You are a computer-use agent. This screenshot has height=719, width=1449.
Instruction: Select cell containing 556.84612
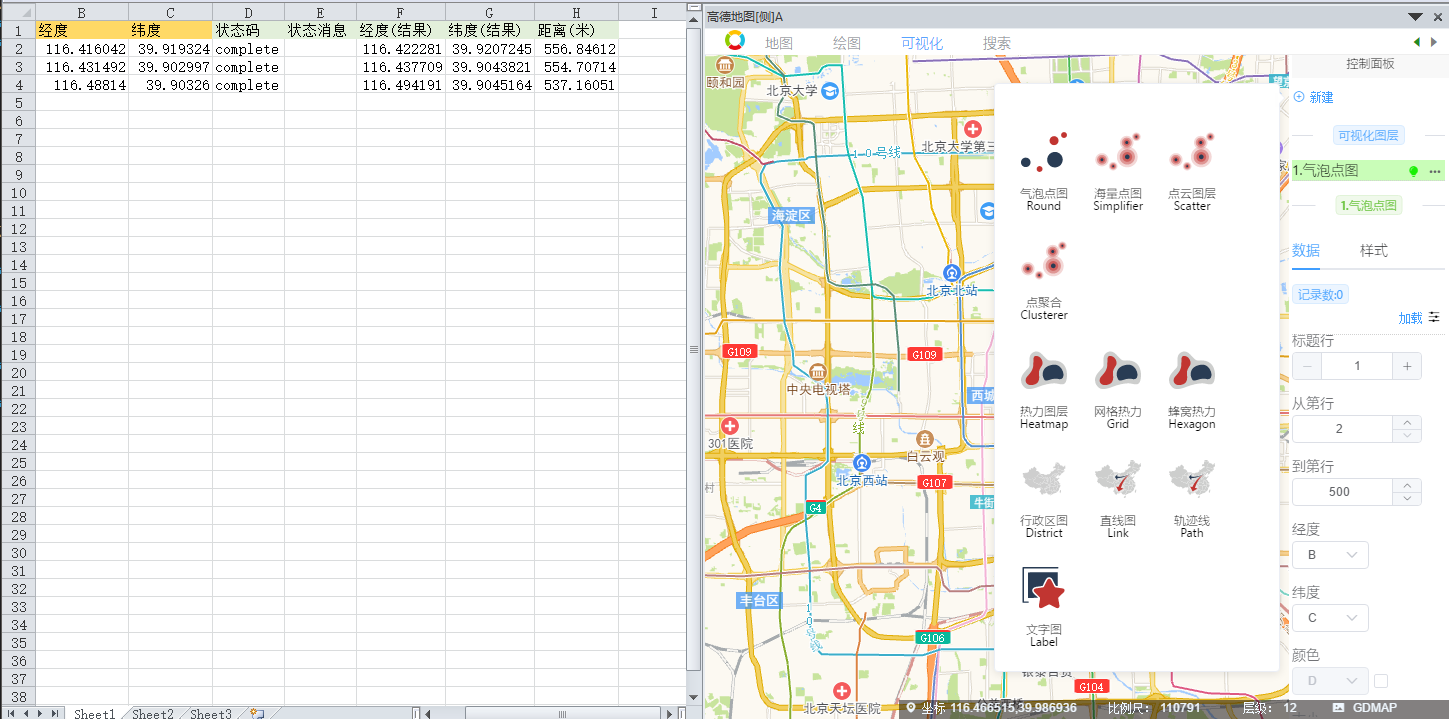[x=576, y=49]
